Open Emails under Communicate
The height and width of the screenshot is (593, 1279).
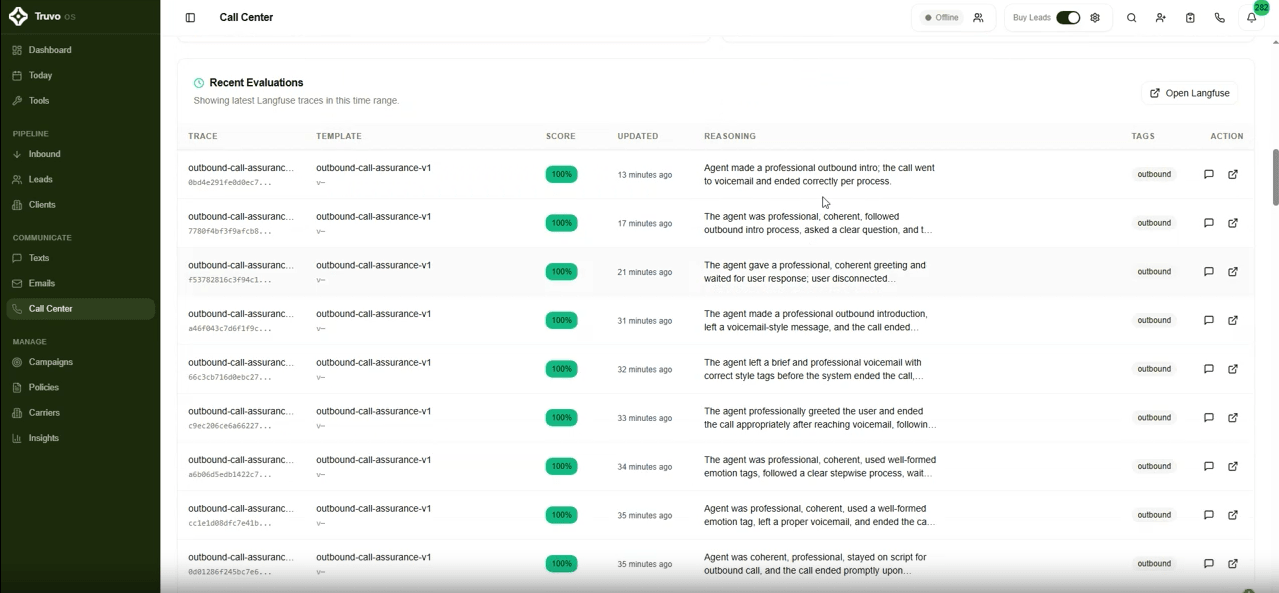point(80,283)
